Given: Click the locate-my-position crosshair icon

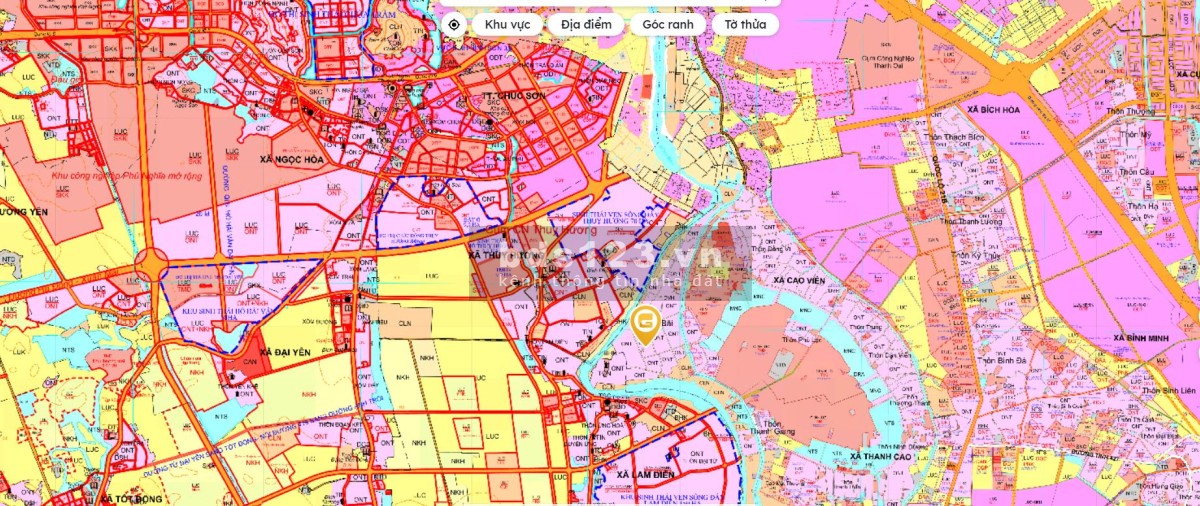Looking at the screenshot, I should click(454, 25).
